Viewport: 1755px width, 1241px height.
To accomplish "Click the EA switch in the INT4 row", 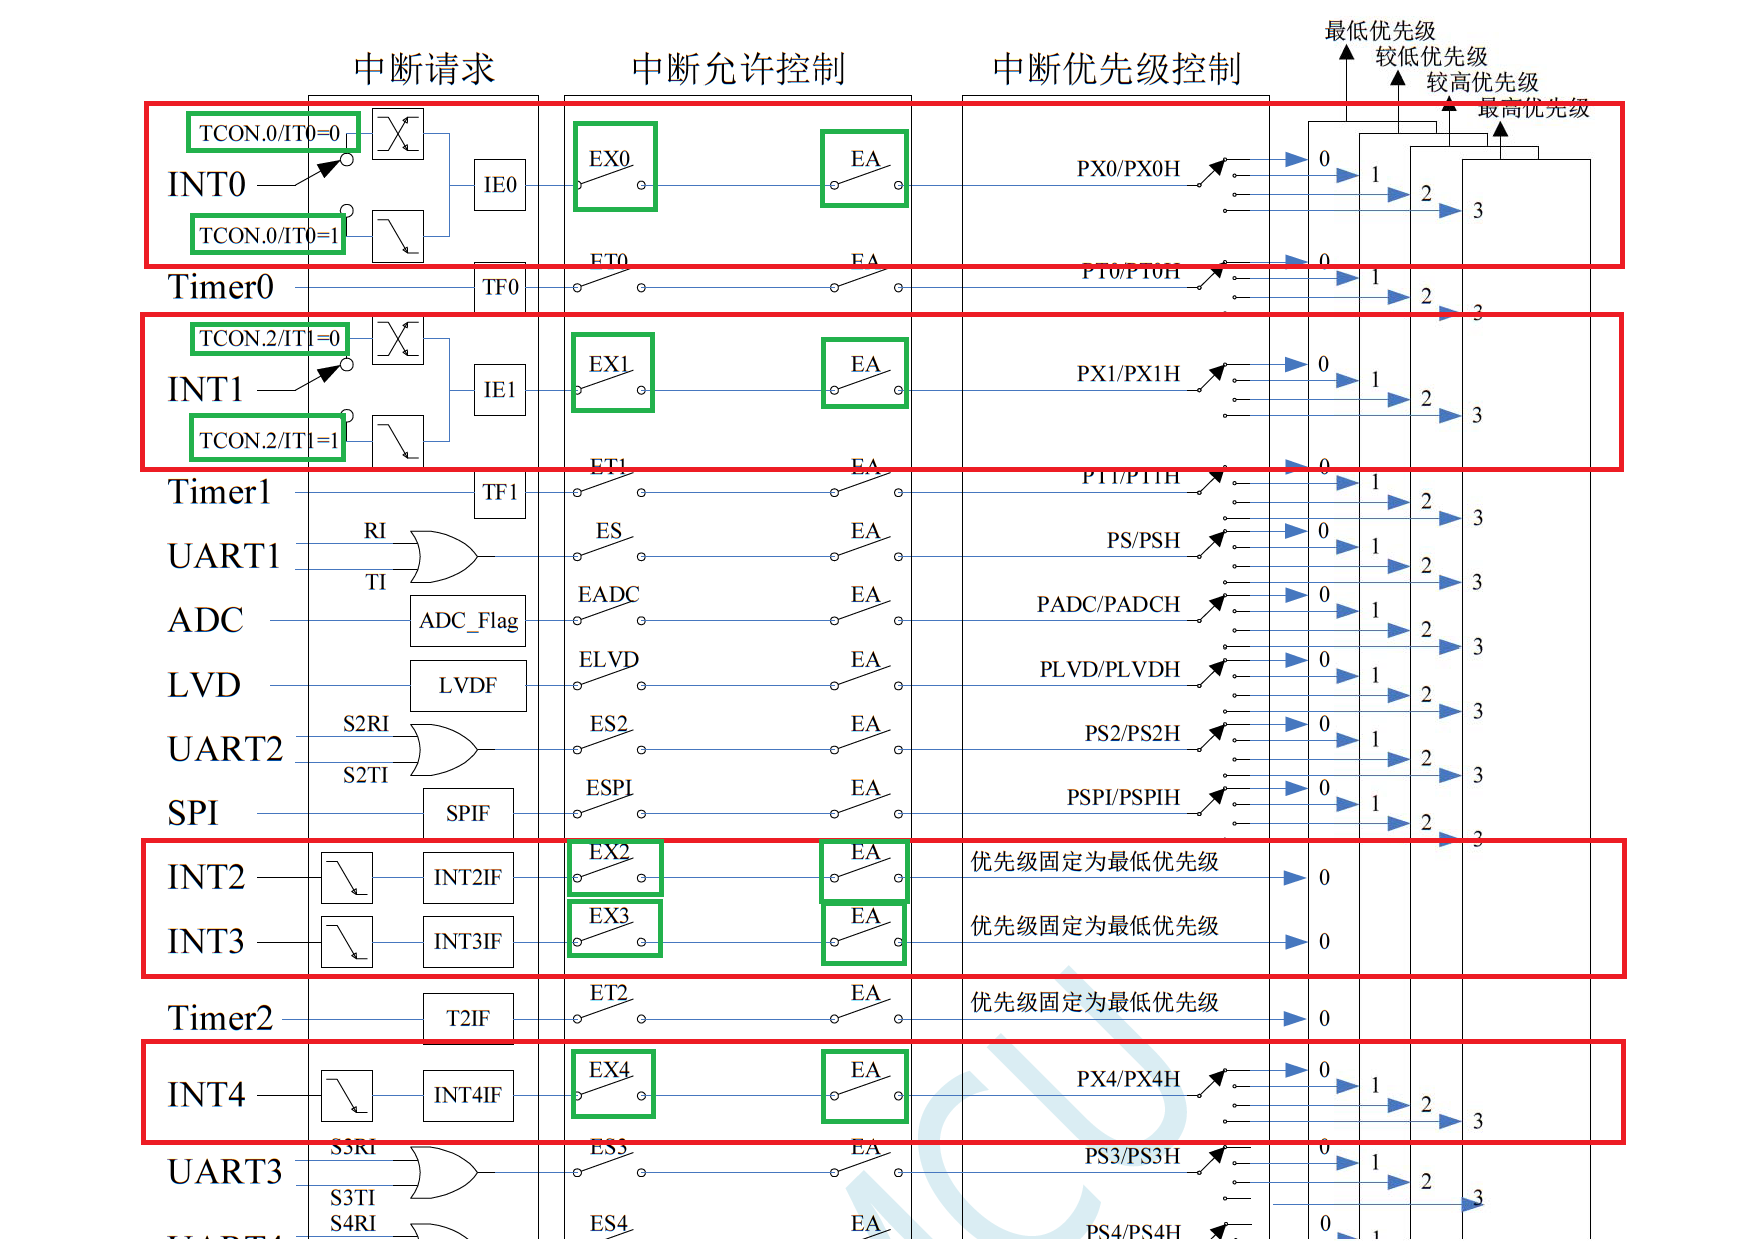I will (x=866, y=1088).
